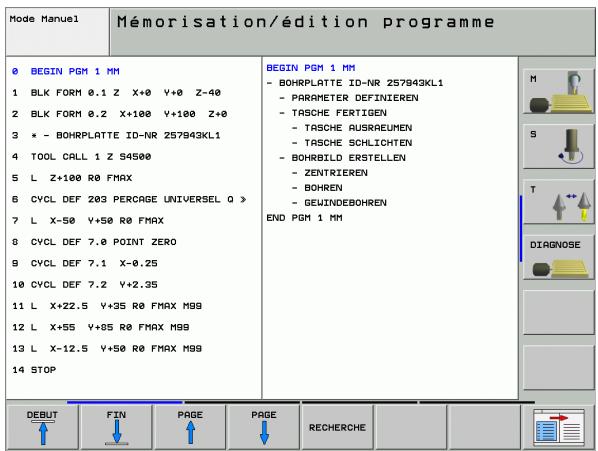Viewport: 598px width, 451px height.
Task: Select TASCHE AUSRAEUMEN structure item
Action: click(358, 128)
